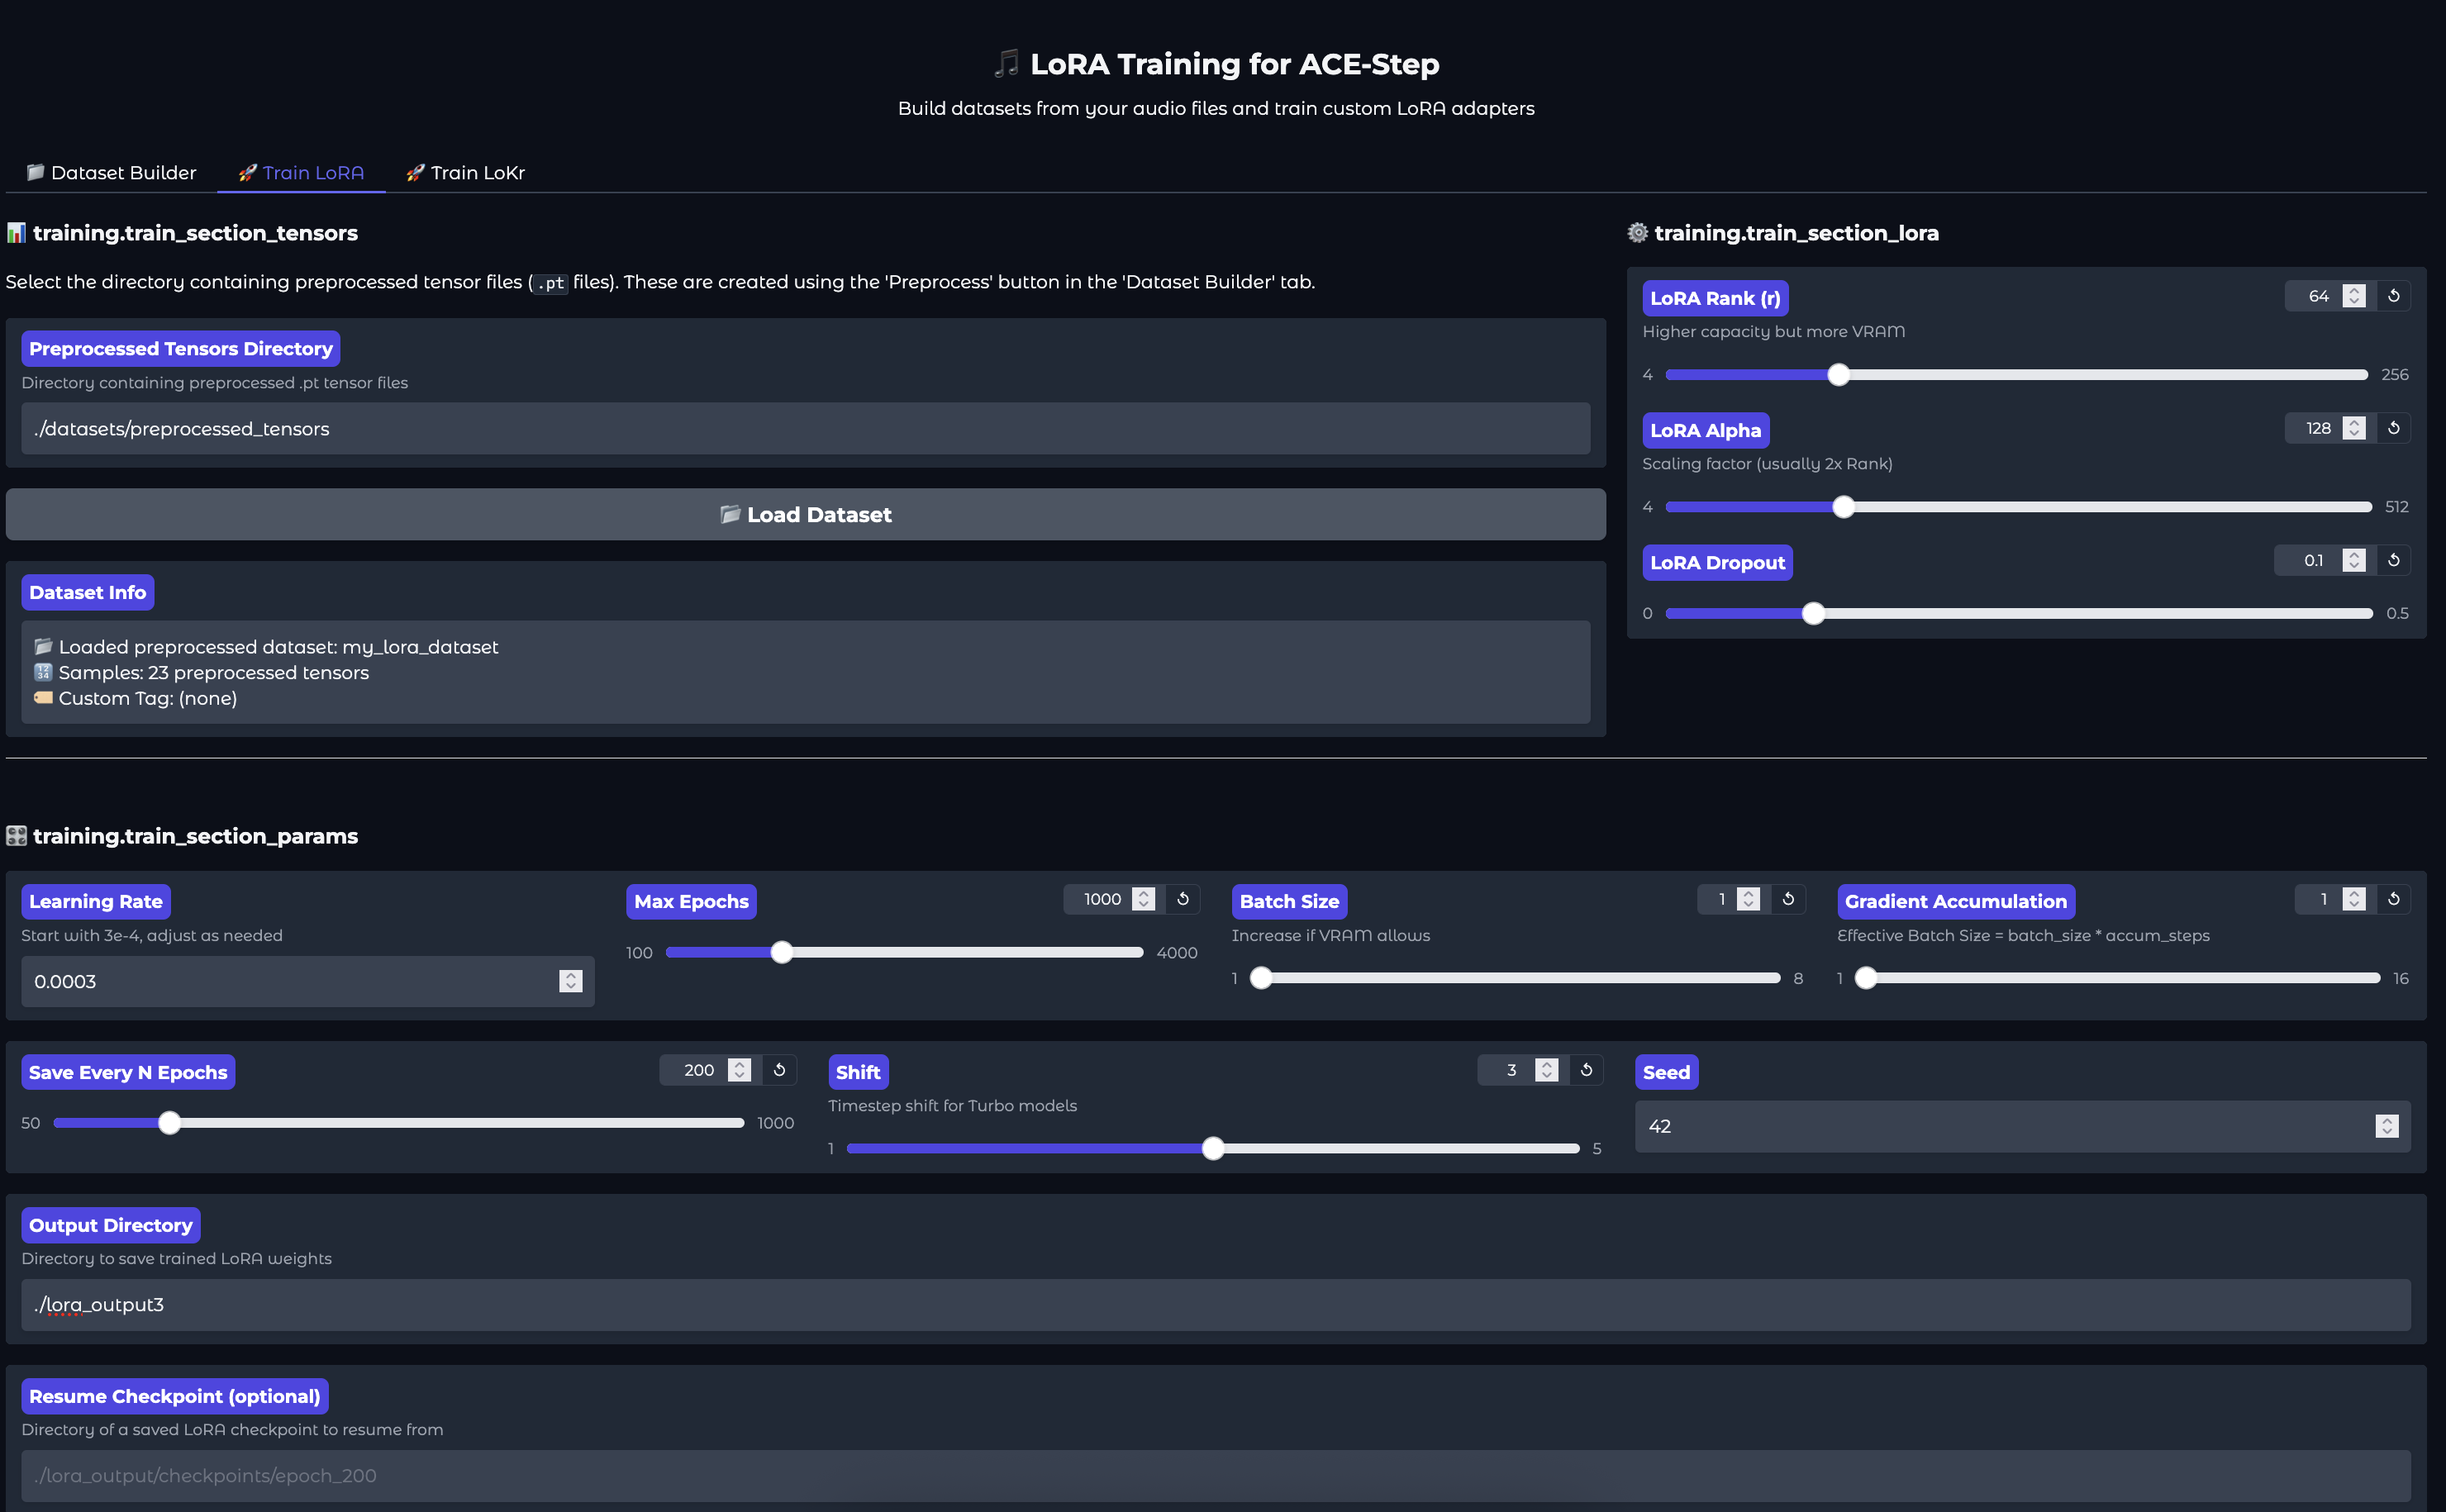The image size is (2446, 1512).
Task: Click the Resume Checkpoint input field
Action: click(x=1215, y=1475)
